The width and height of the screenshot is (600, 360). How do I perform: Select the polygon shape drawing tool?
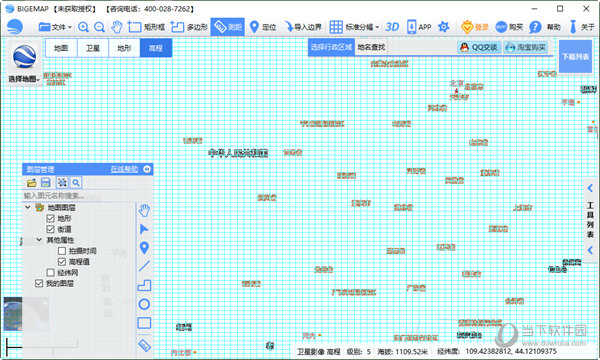[x=144, y=285]
